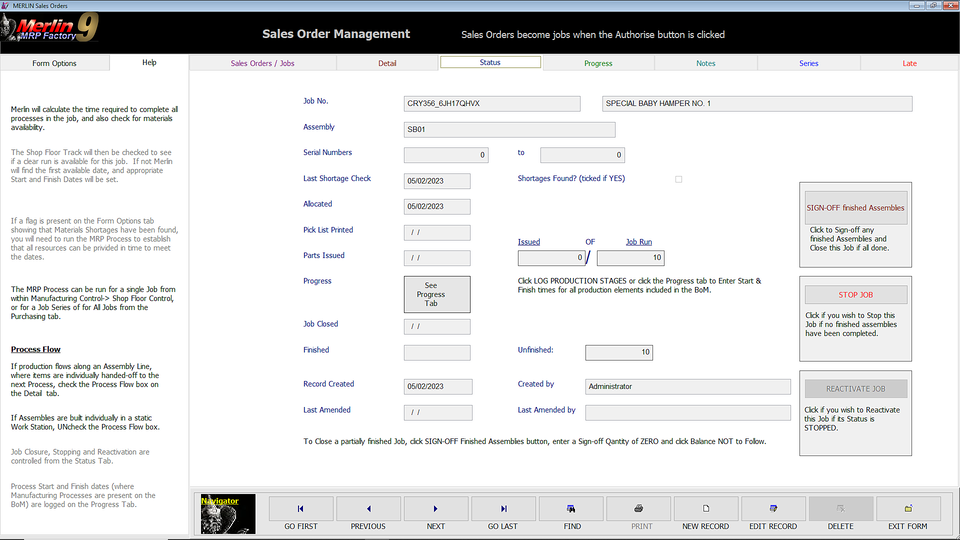This screenshot has height=540, width=960.
Task: Click the Previous record arrow icon
Action: (x=368, y=509)
